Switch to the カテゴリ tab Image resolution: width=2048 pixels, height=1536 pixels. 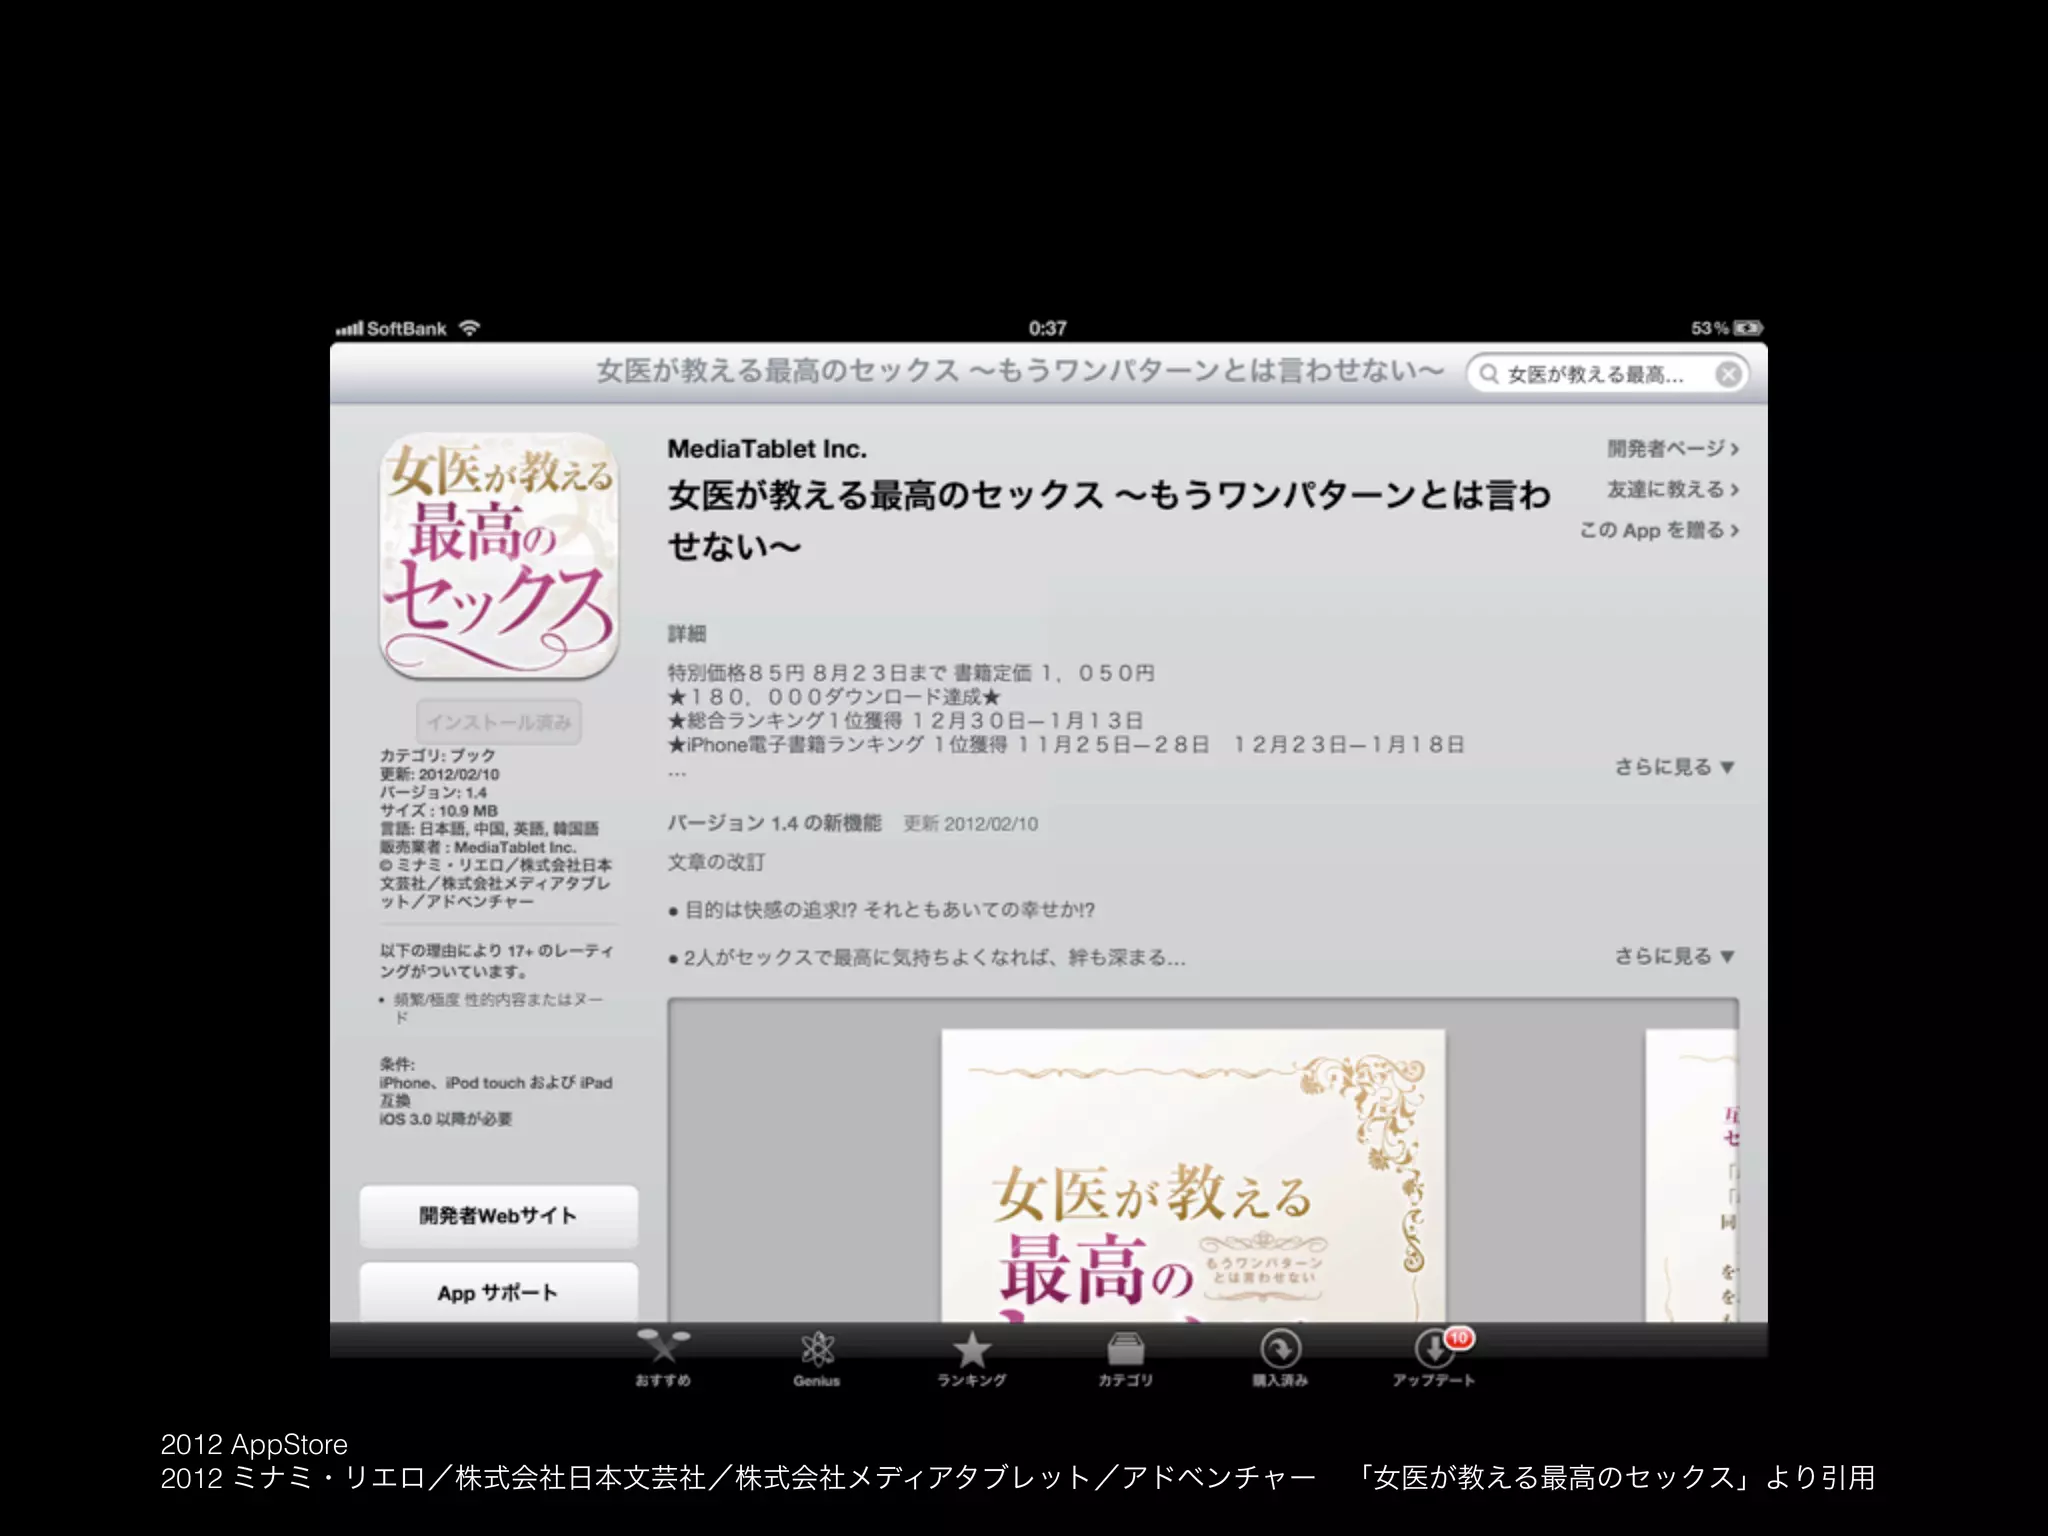[x=1125, y=1357]
